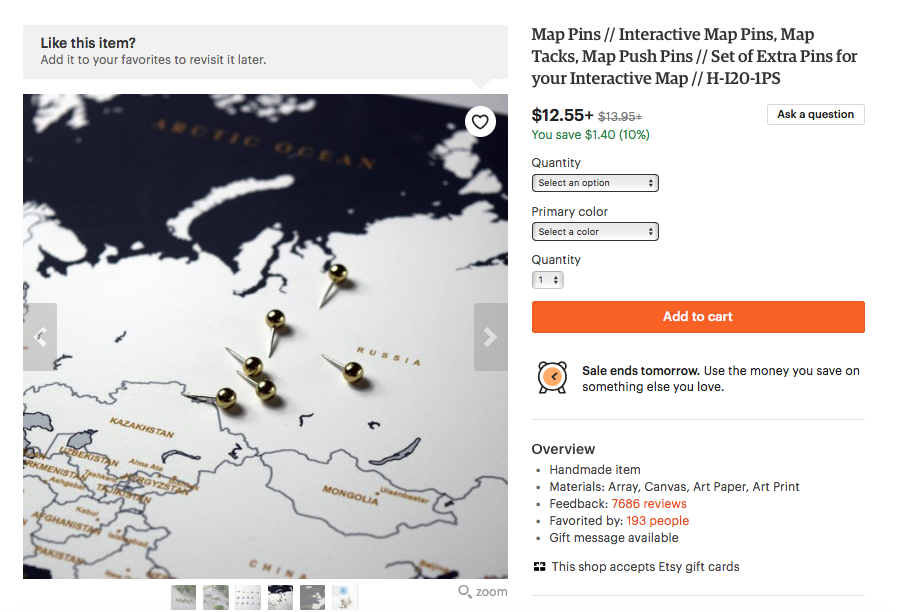
Task: Select the fourth dark map thumbnail
Action: click(x=280, y=597)
